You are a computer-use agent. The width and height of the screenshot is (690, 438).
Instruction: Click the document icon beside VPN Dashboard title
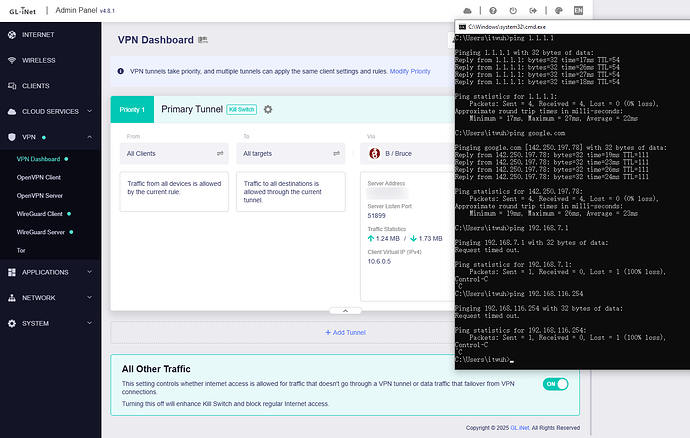click(x=203, y=40)
